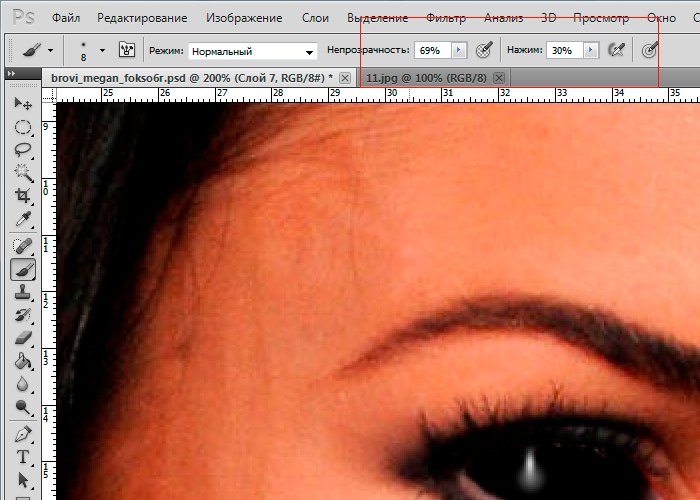The width and height of the screenshot is (700, 500).
Task: Toggle tablet pressure for opacity
Action: tap(484, 50)
